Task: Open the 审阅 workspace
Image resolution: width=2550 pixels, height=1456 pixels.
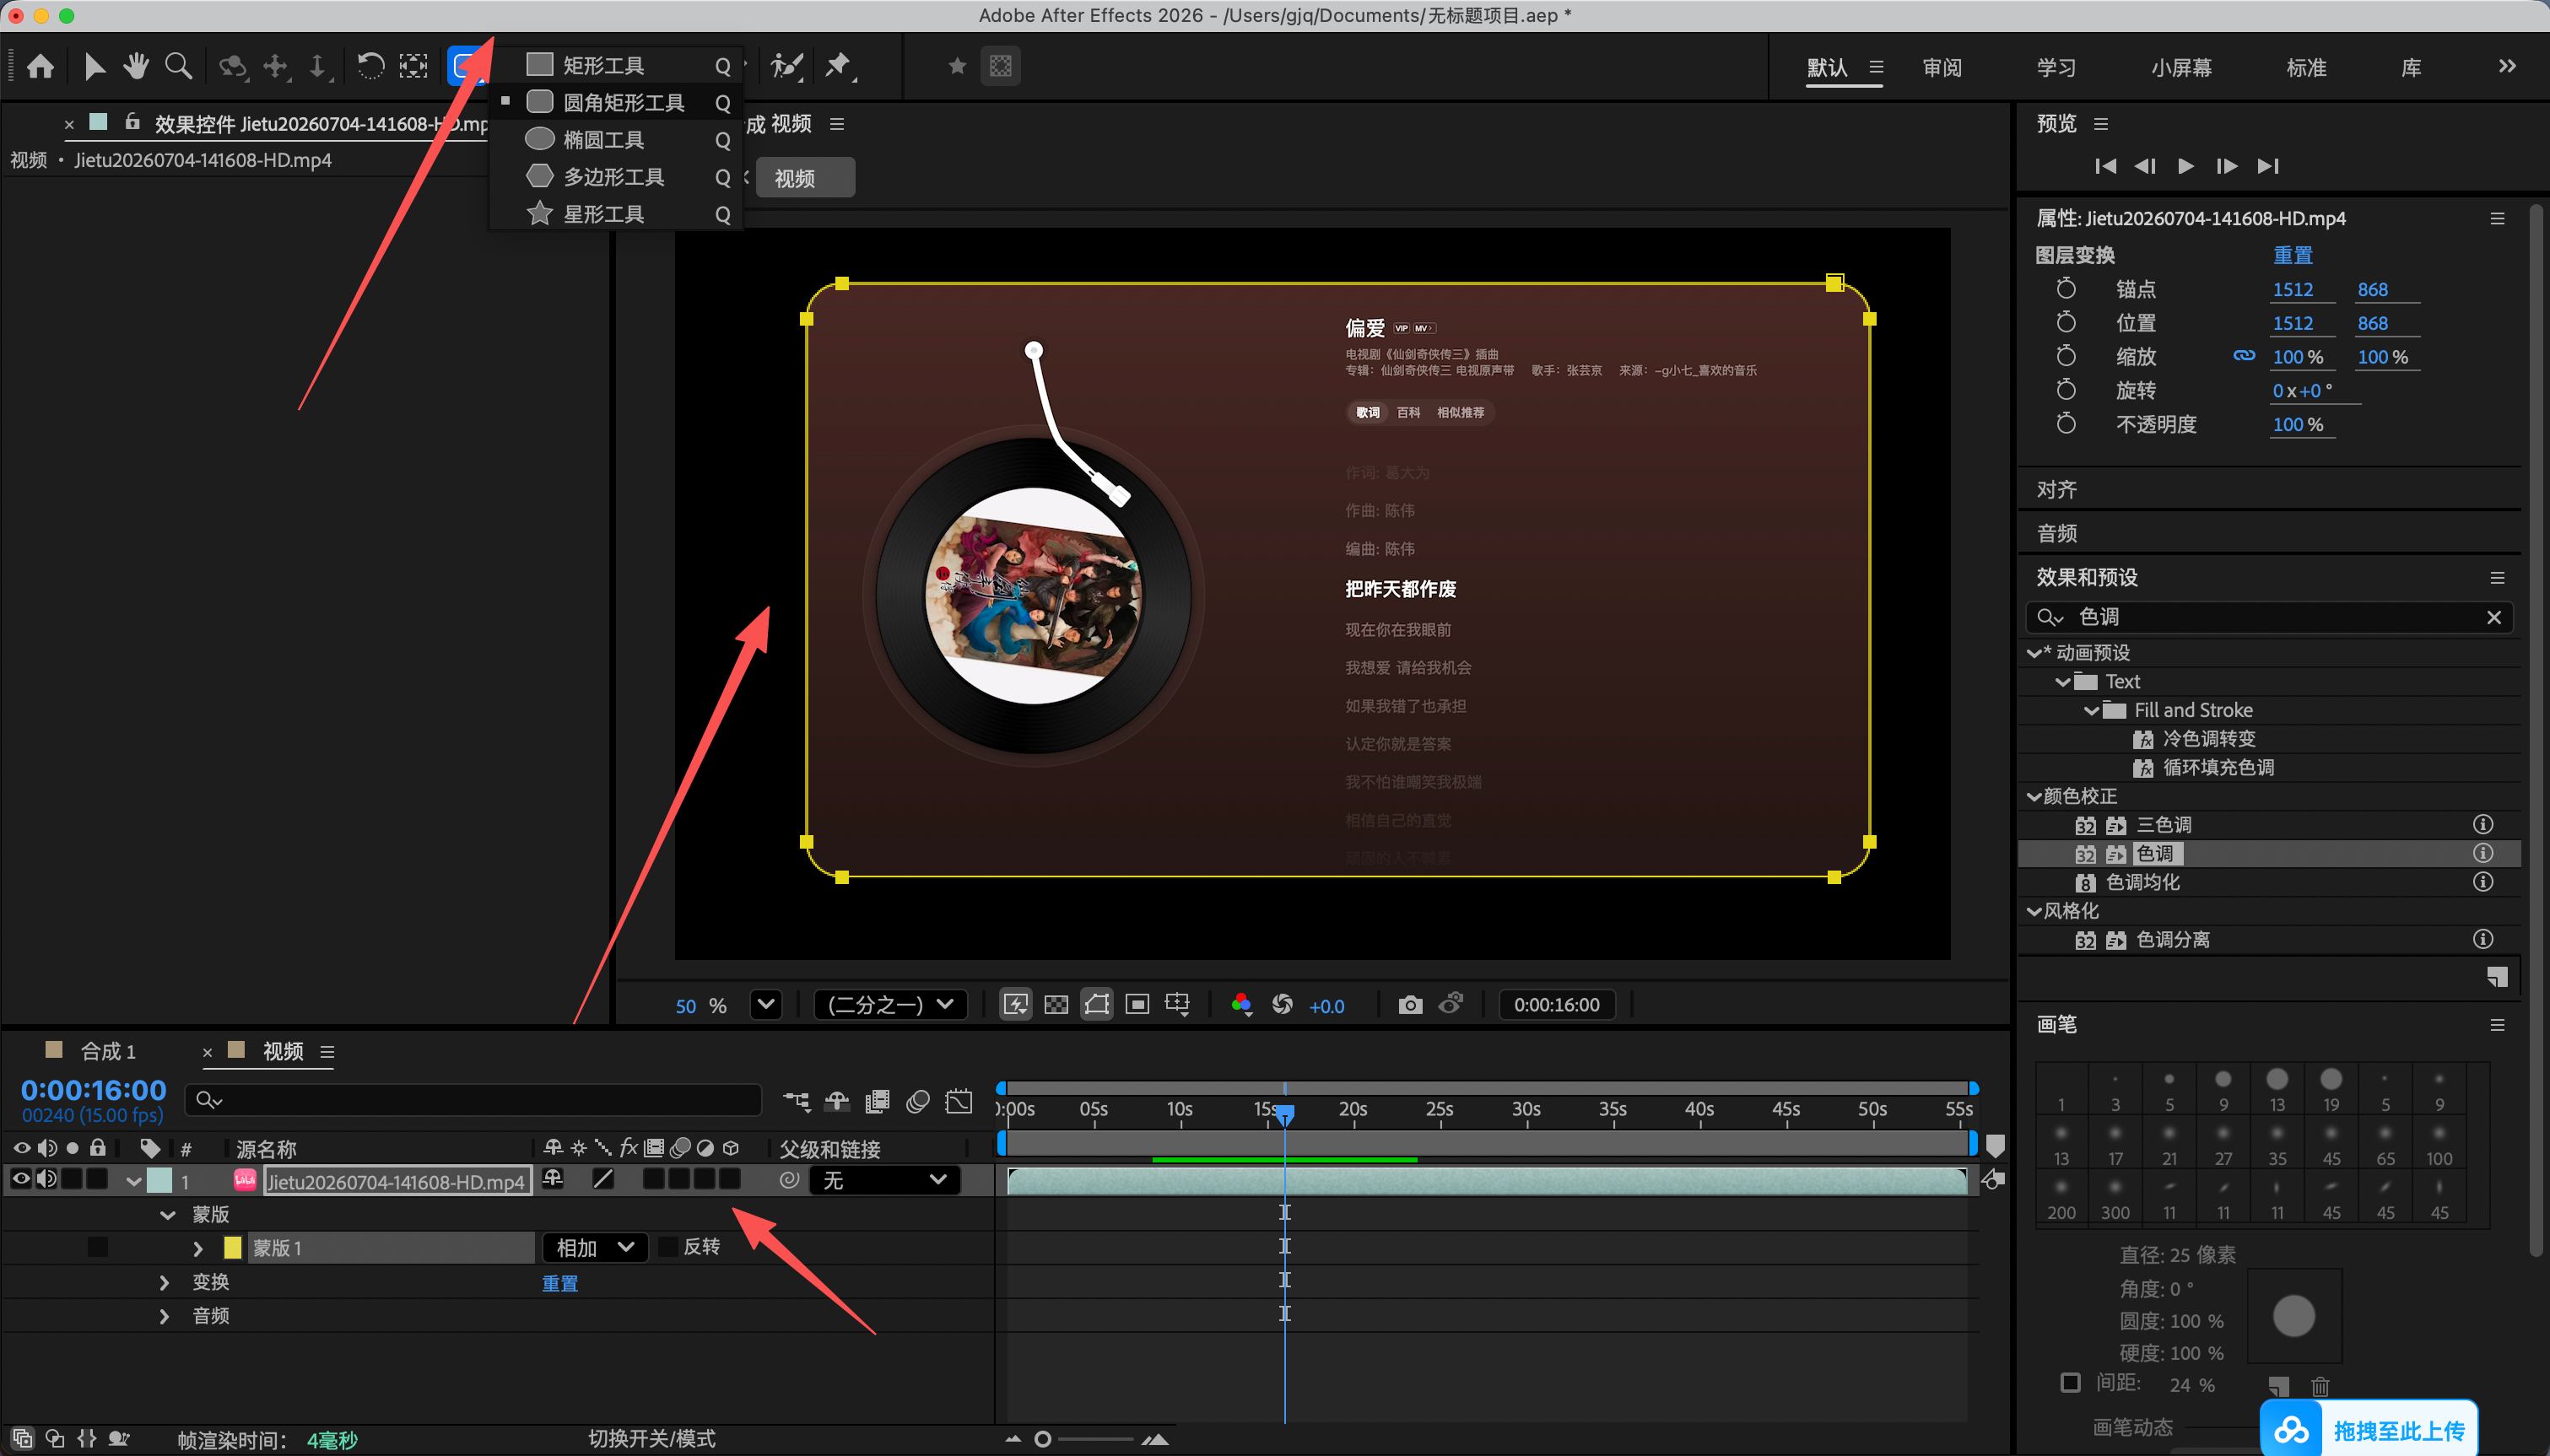Action: coord(1942,68)
